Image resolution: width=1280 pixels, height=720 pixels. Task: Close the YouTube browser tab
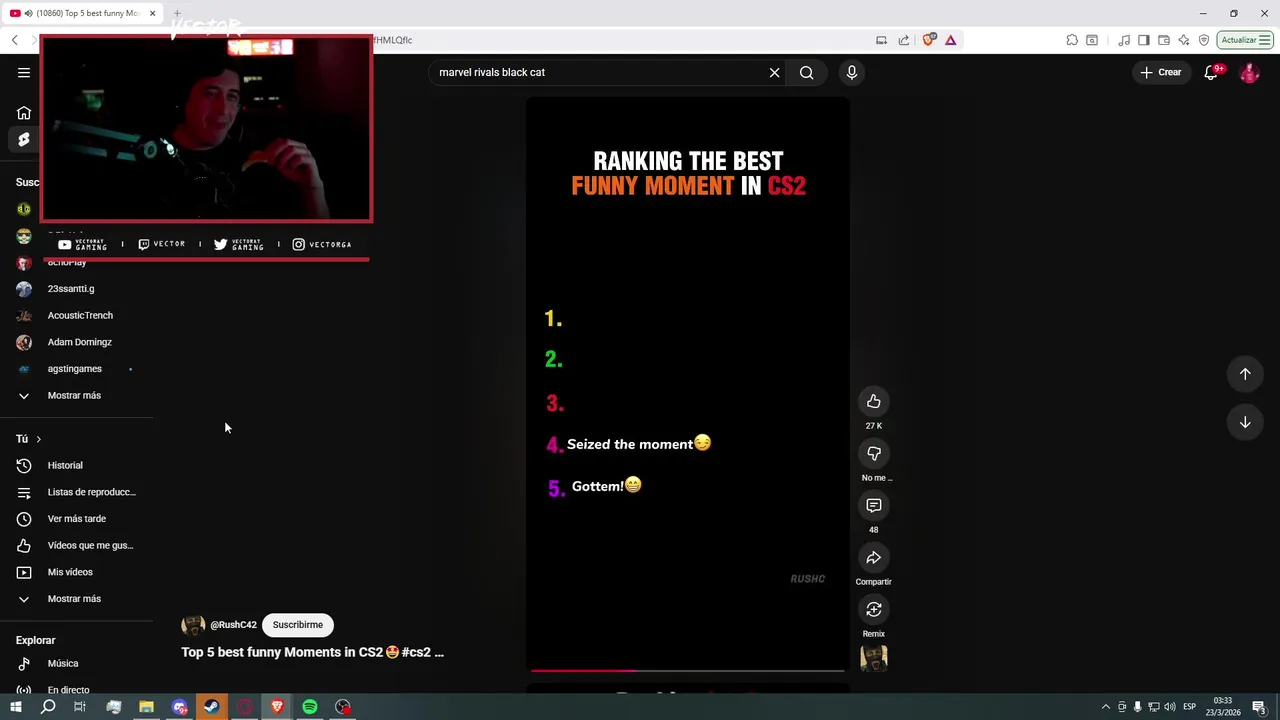click(152, 13)
